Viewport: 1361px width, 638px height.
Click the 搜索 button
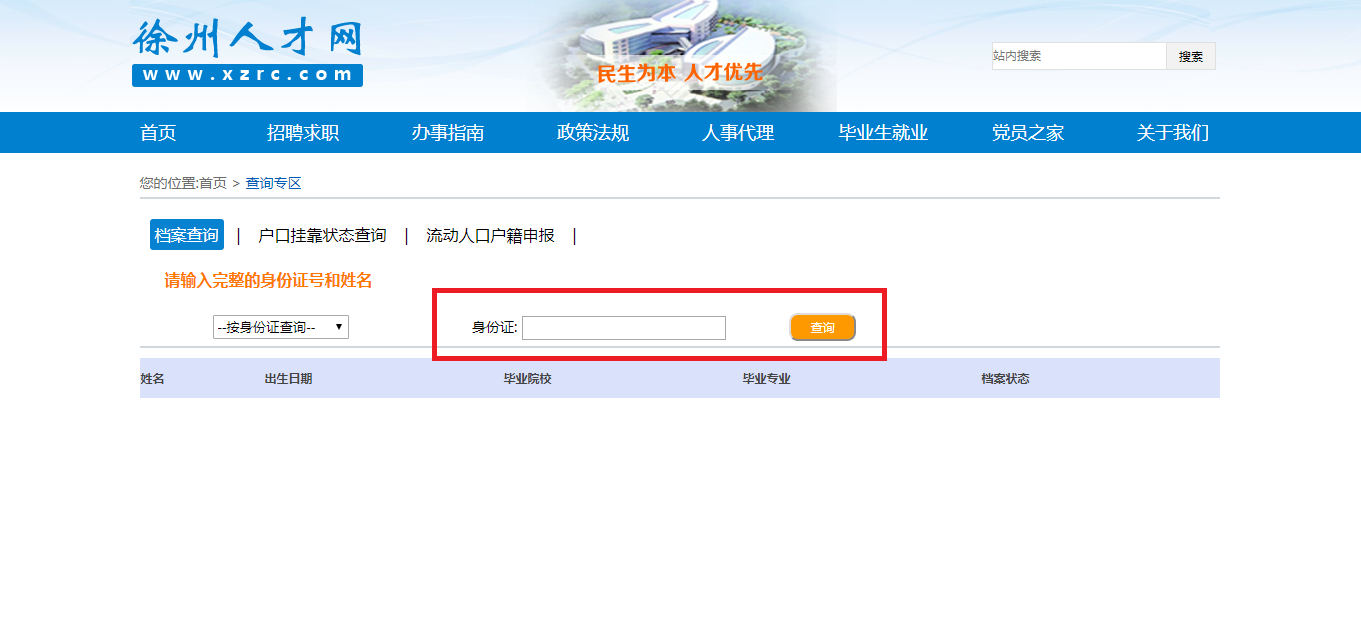(x=1191, y=56)
